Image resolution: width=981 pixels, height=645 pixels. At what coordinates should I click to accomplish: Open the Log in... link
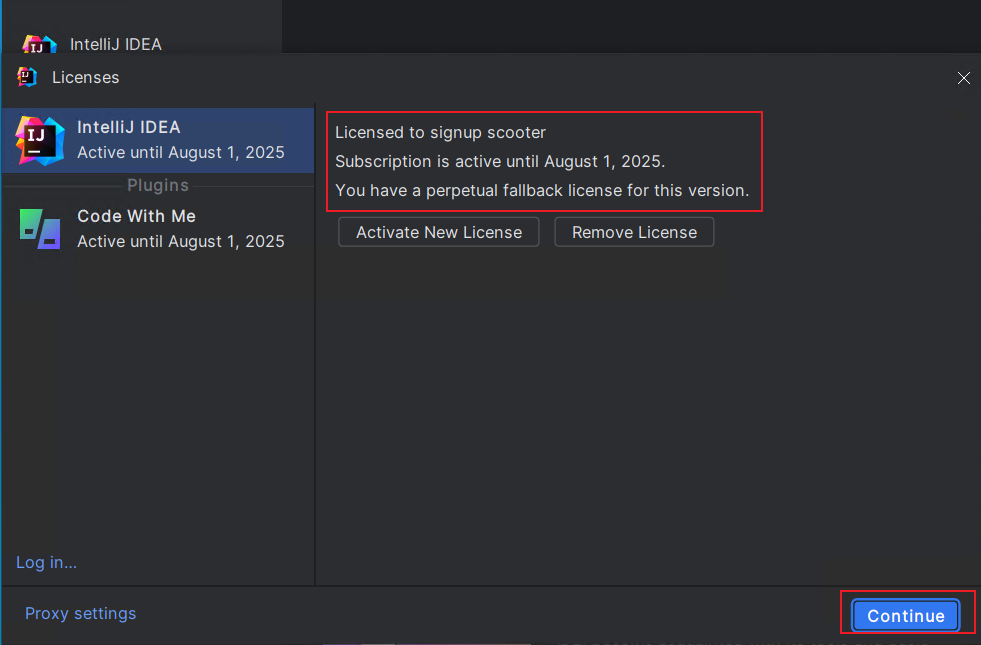point(46,562)
